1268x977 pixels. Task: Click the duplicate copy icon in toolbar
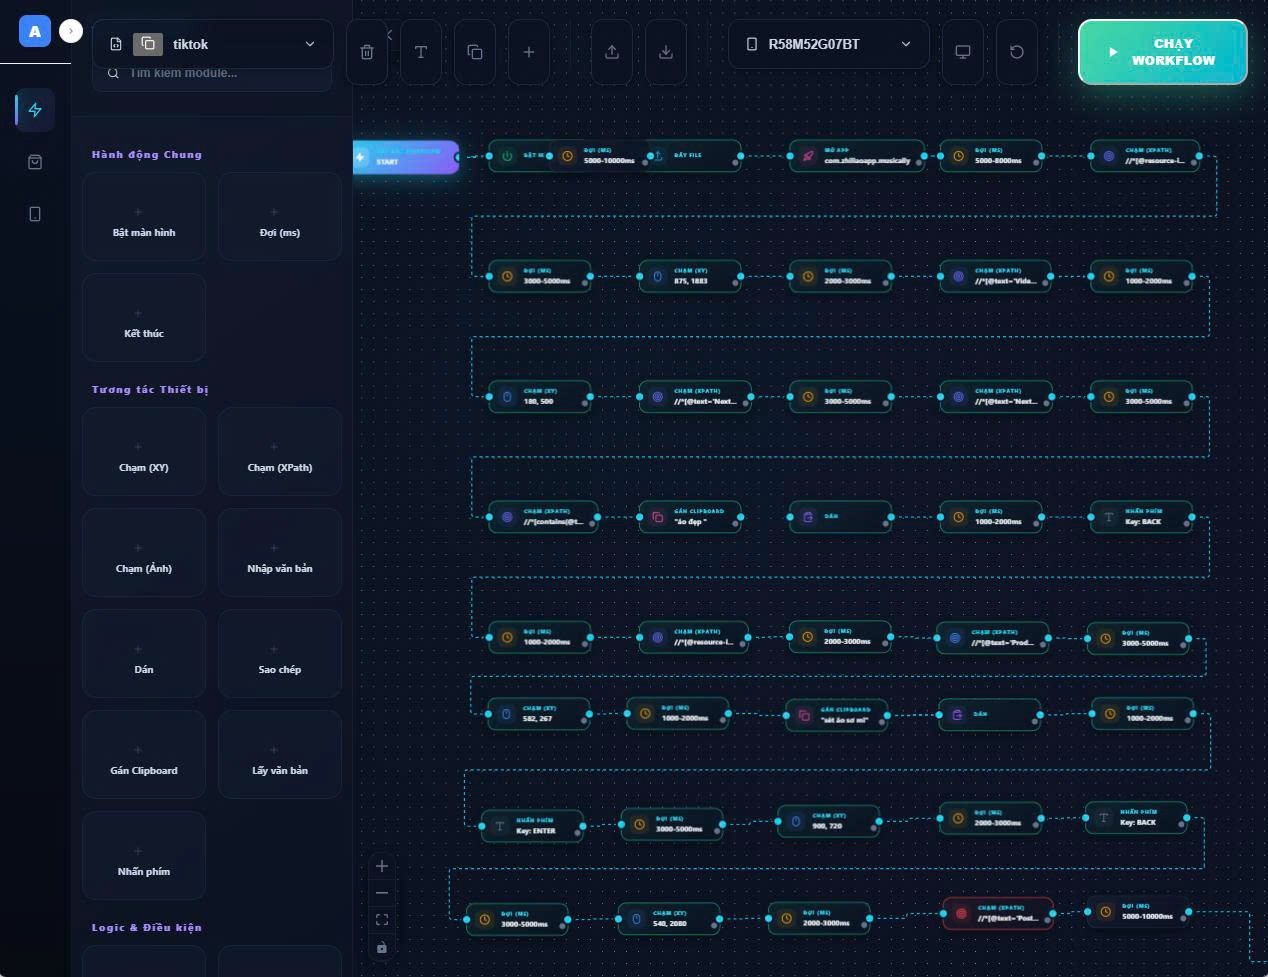pos(475,52)
